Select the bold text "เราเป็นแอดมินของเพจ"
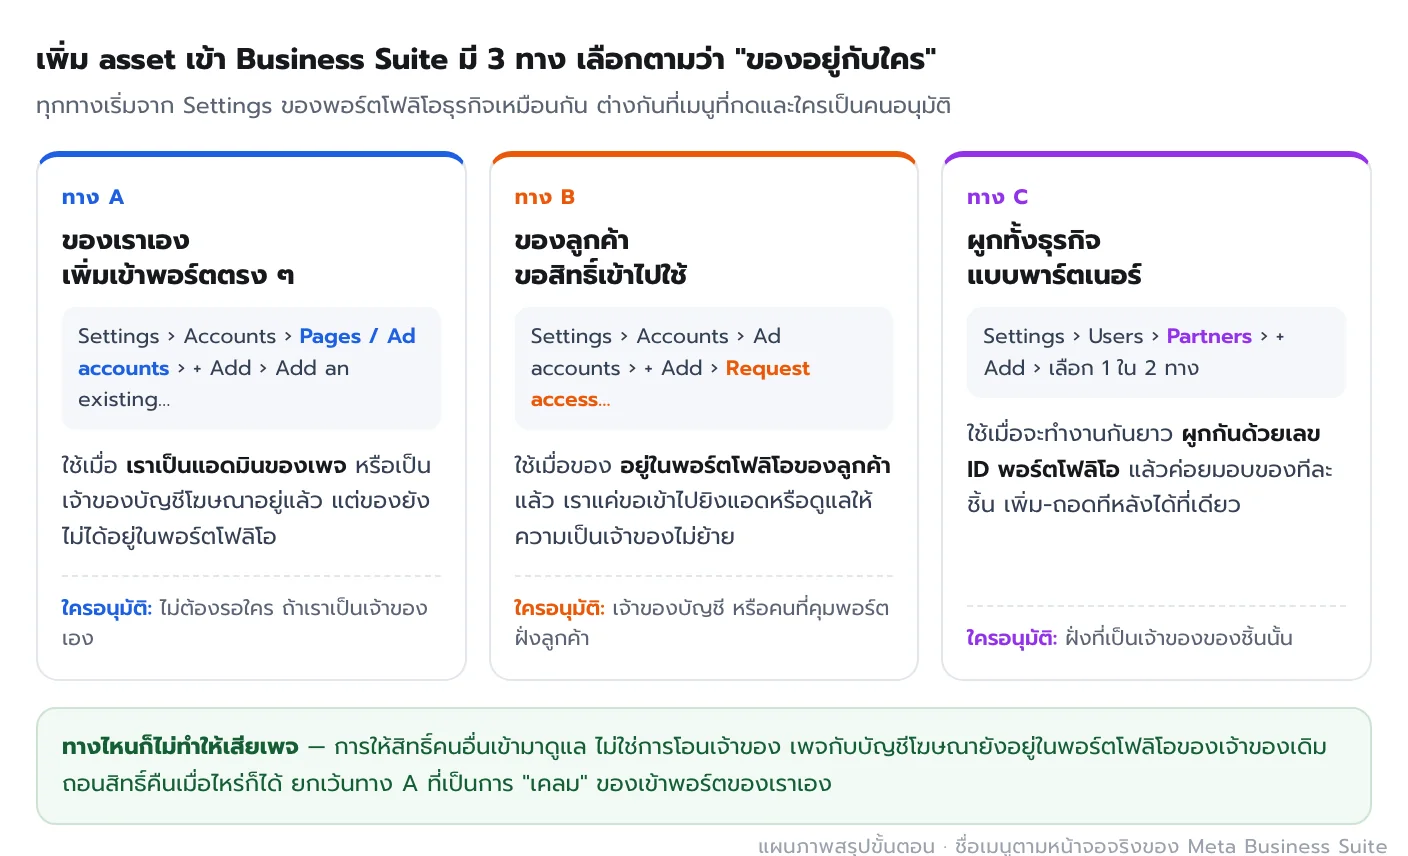Viewport: 1408px width, 856px height. click(236, 466)
